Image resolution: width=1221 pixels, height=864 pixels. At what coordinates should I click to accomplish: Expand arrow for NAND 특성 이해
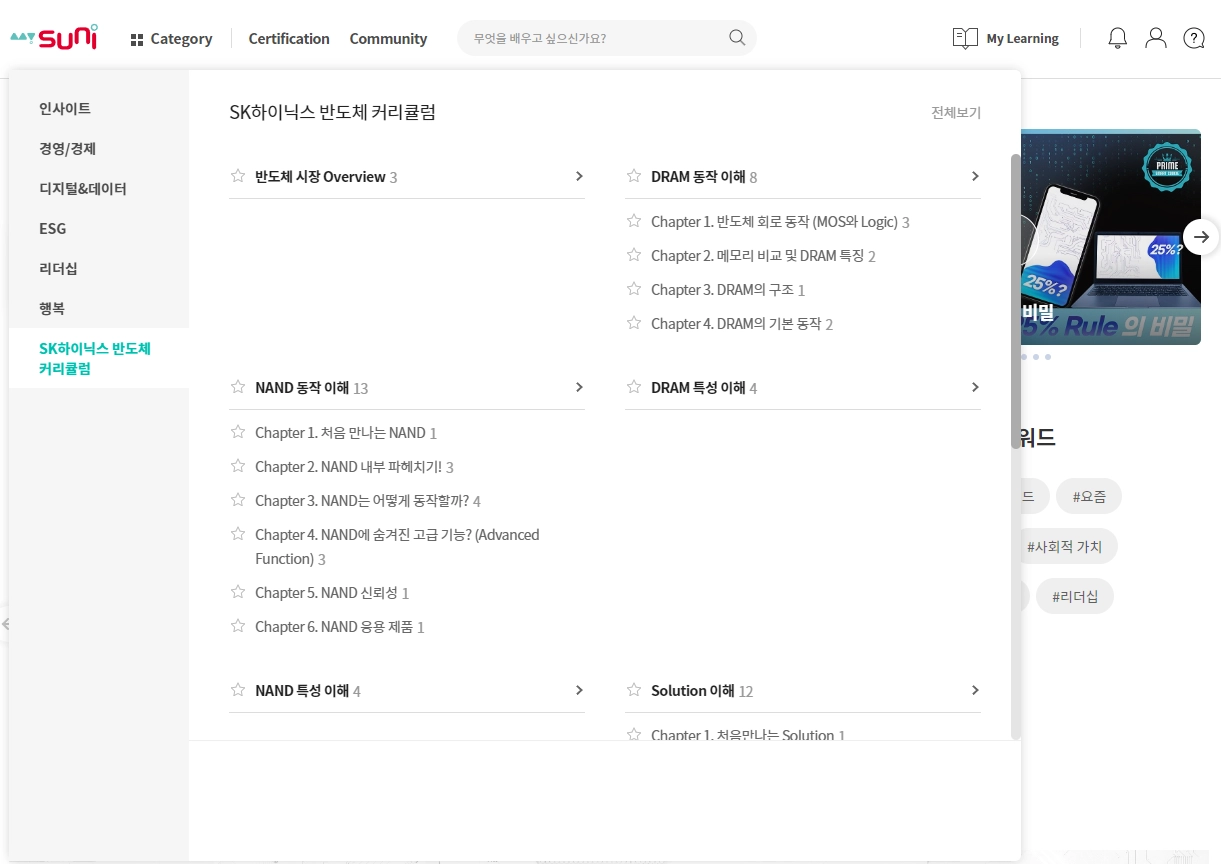[x=579, y=690]
